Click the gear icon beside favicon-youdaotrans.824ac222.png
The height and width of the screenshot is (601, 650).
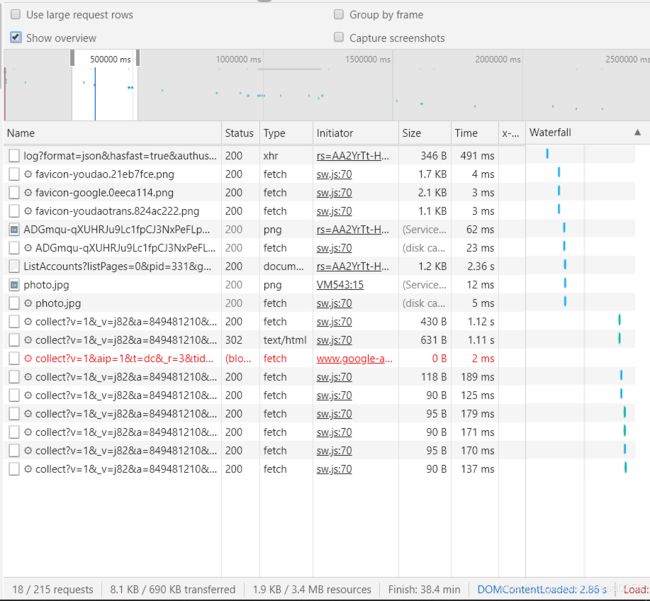pos(28,211)
